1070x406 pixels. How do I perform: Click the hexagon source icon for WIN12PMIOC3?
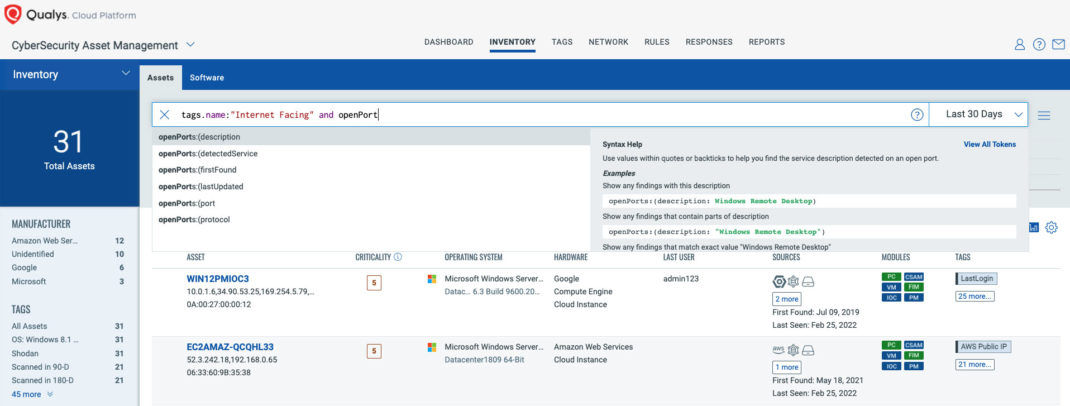[779, 282]
